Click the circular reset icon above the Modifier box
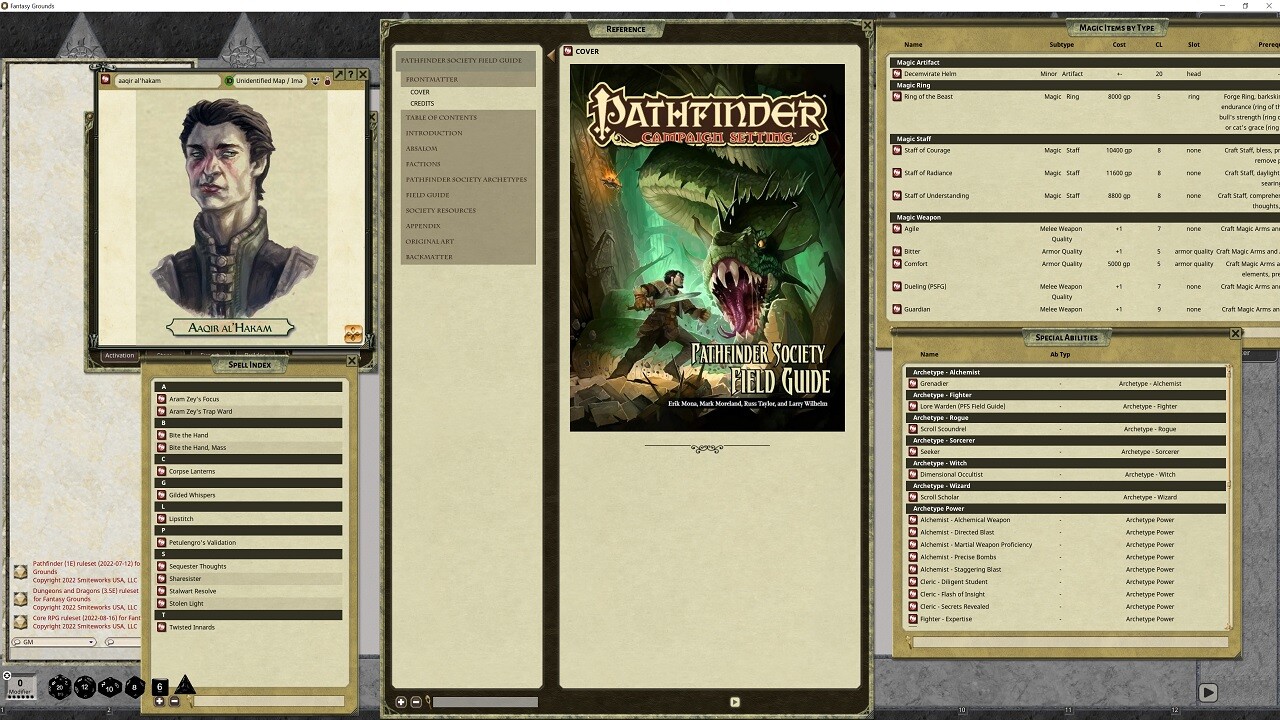 coord(5,674)
